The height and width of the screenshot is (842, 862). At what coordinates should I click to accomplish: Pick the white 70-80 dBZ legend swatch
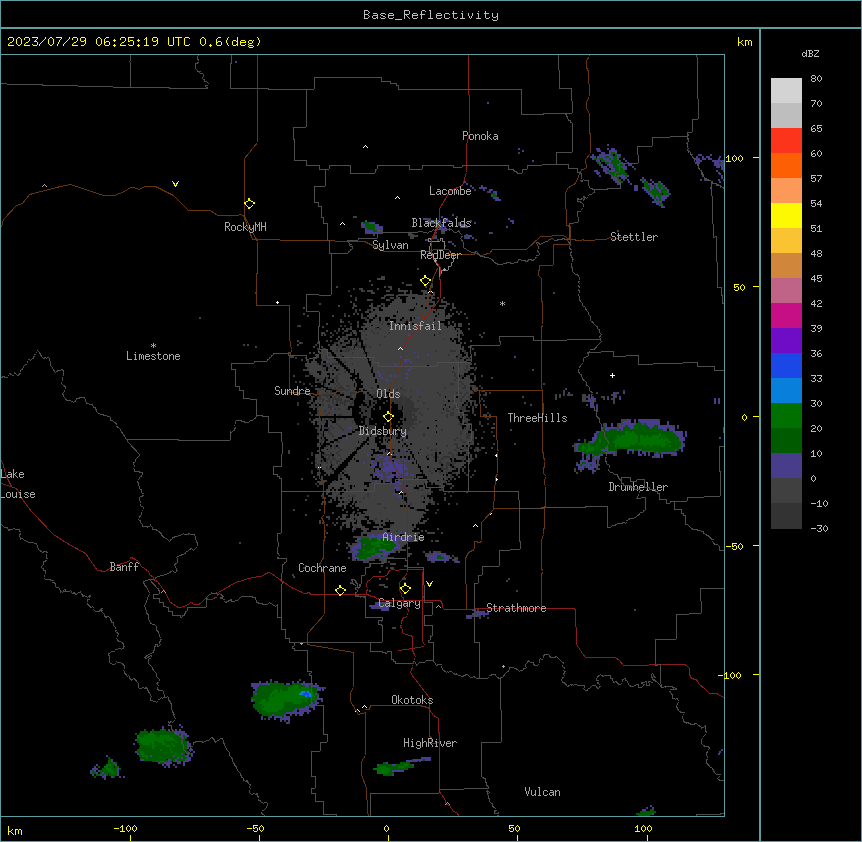(786, 90)
